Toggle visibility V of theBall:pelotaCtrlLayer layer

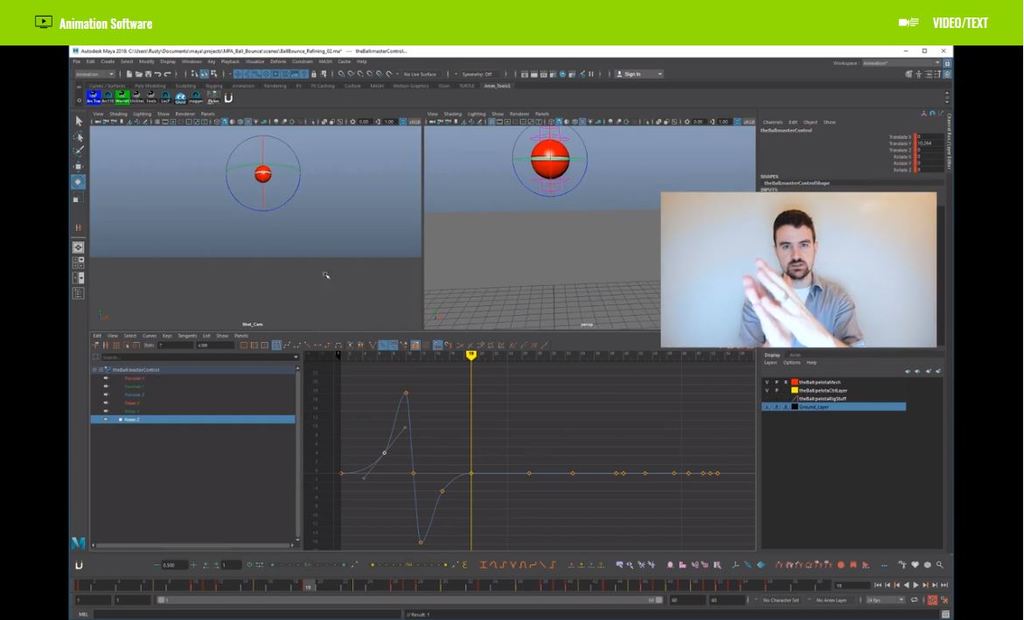point(767,390)
